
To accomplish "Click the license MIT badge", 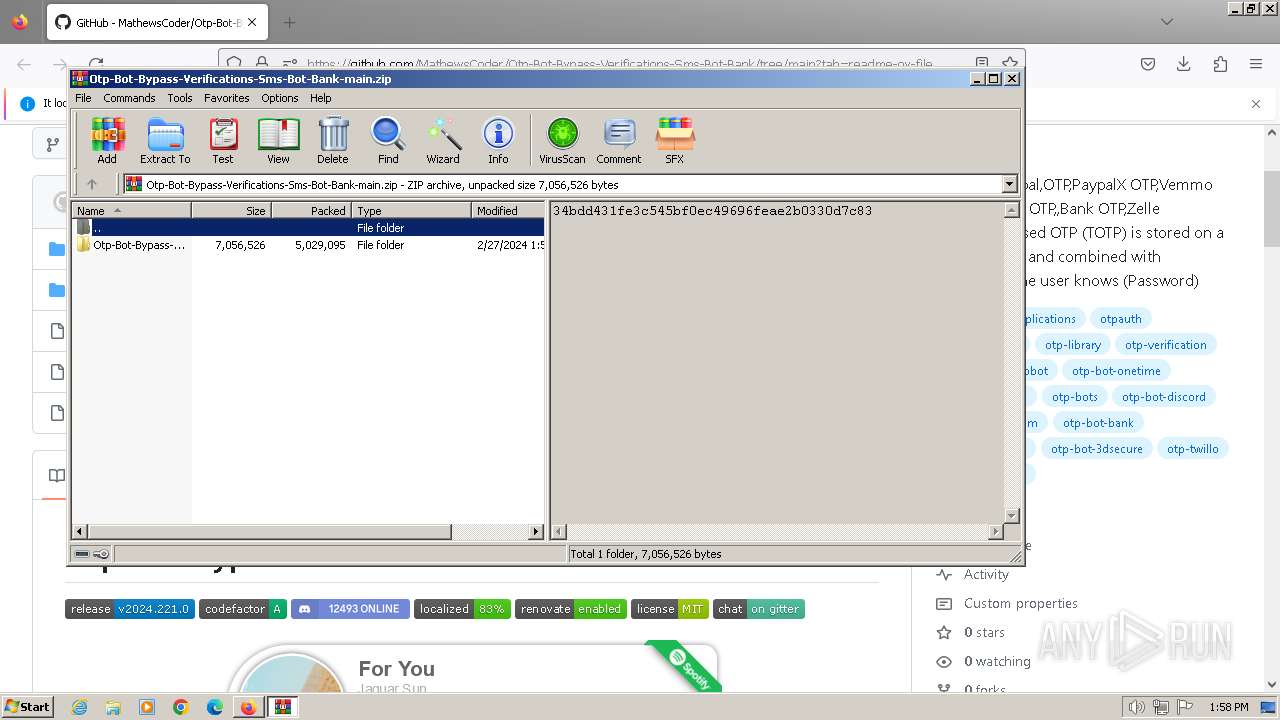I will coord(670,609).
